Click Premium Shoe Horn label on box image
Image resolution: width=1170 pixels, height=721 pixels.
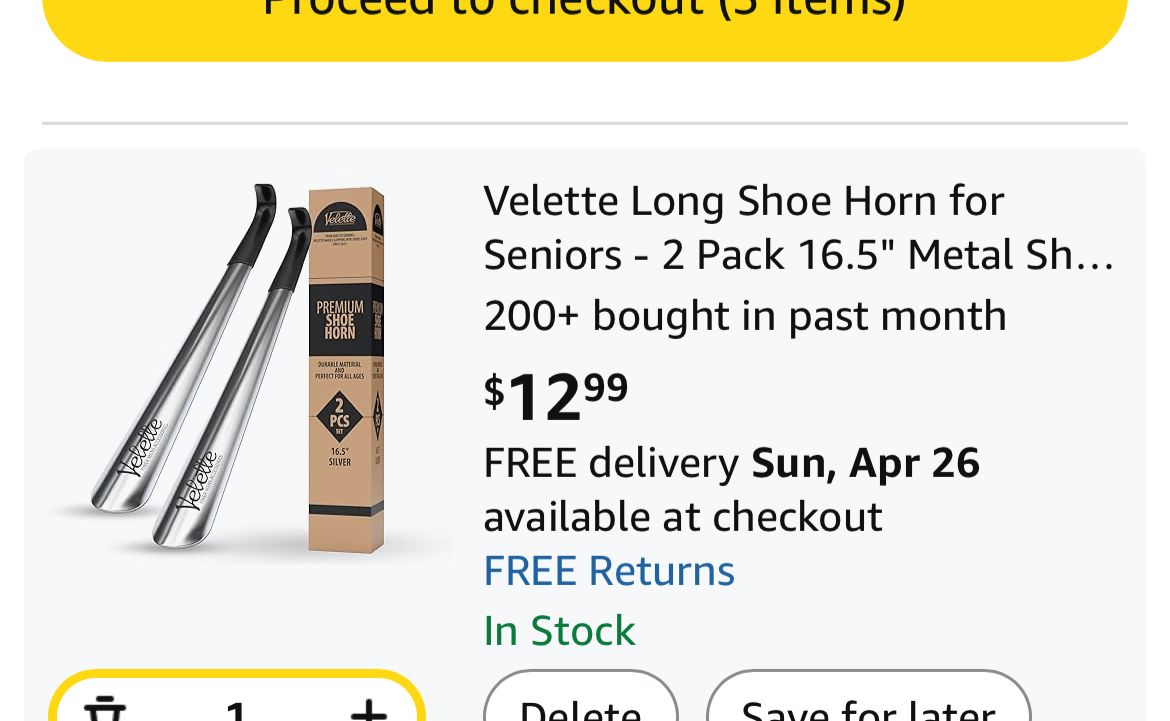coord(340,320)
